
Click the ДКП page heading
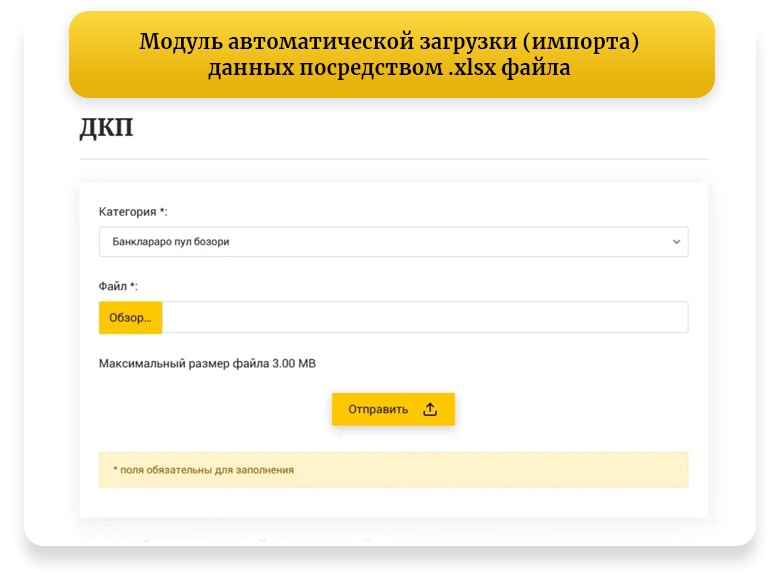point(106,129)
